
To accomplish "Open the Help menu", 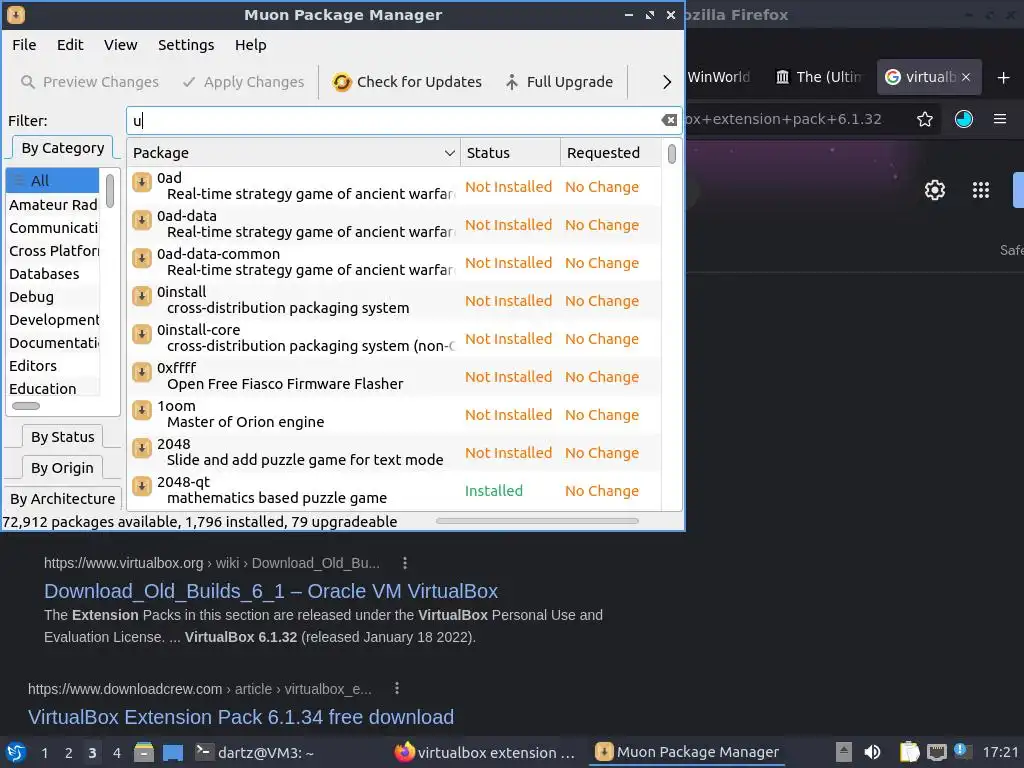I will [251, 45].
